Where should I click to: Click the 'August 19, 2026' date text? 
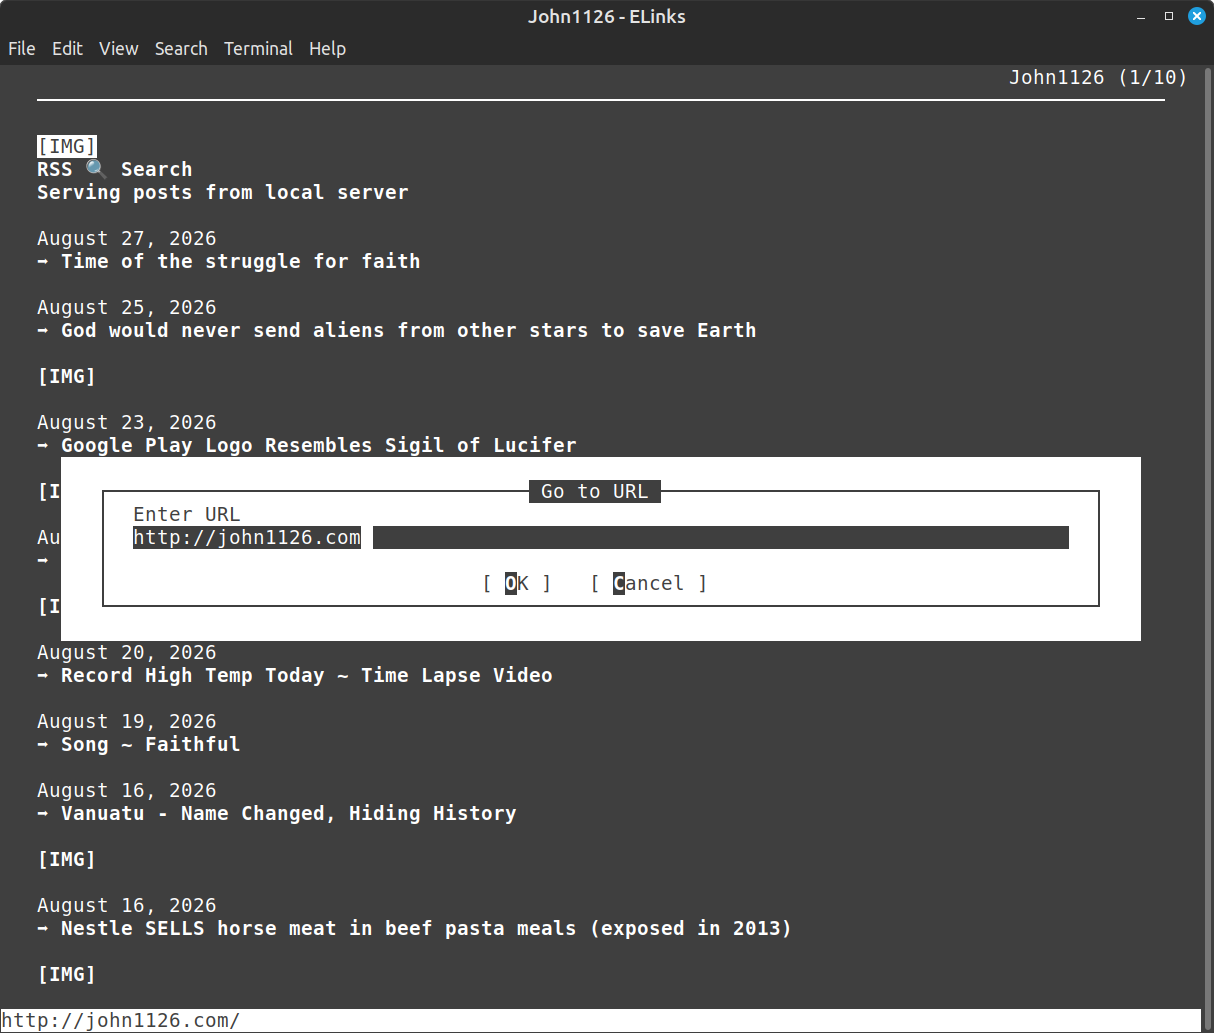point(127,722)
